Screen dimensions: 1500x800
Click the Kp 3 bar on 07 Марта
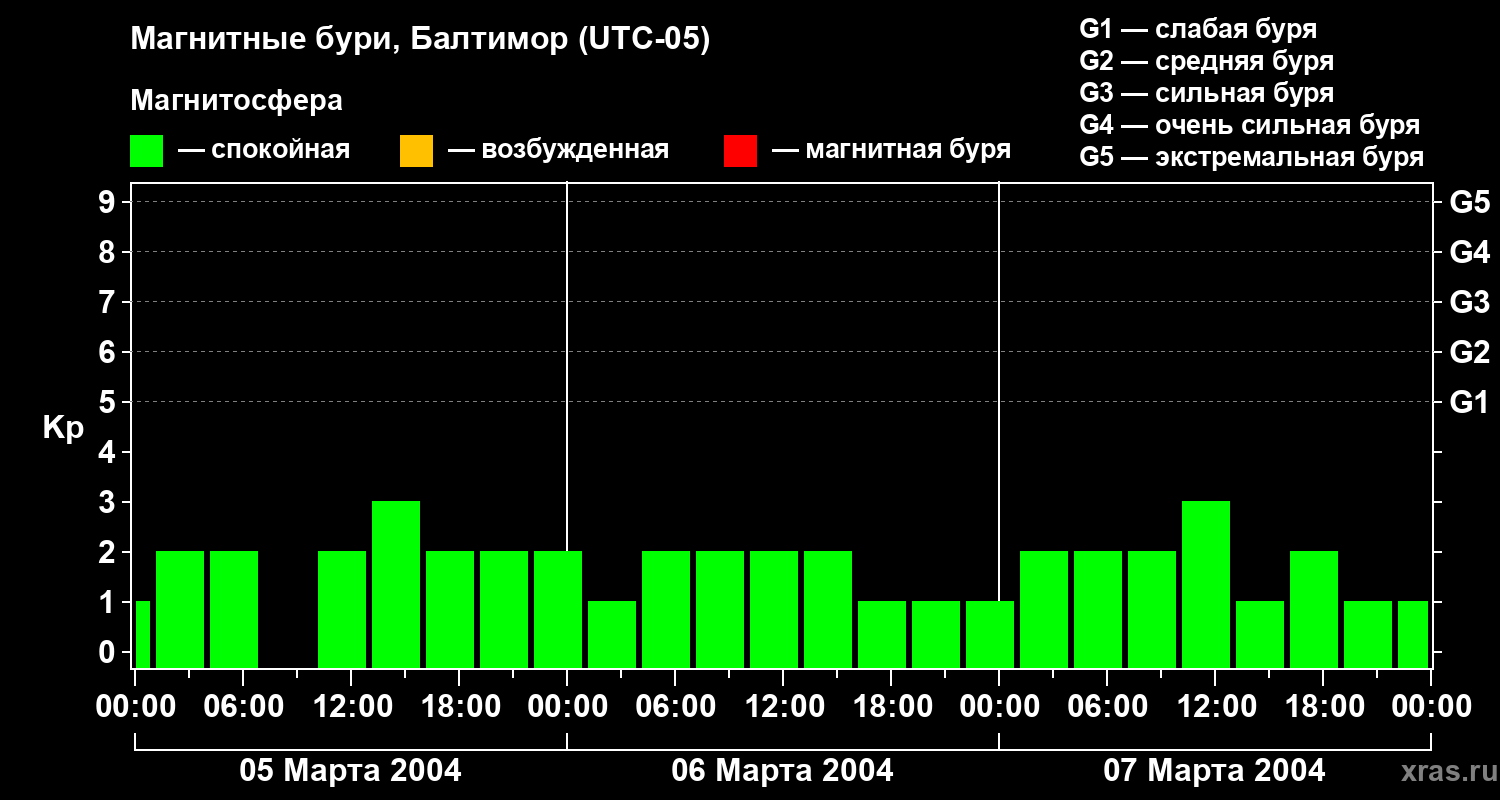click(1206, 584)
